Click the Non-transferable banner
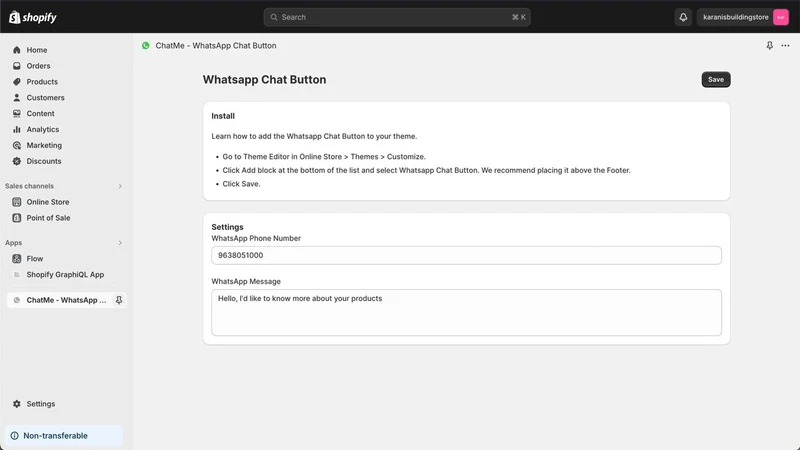800x450 pixels. click(x=64, y=436)
